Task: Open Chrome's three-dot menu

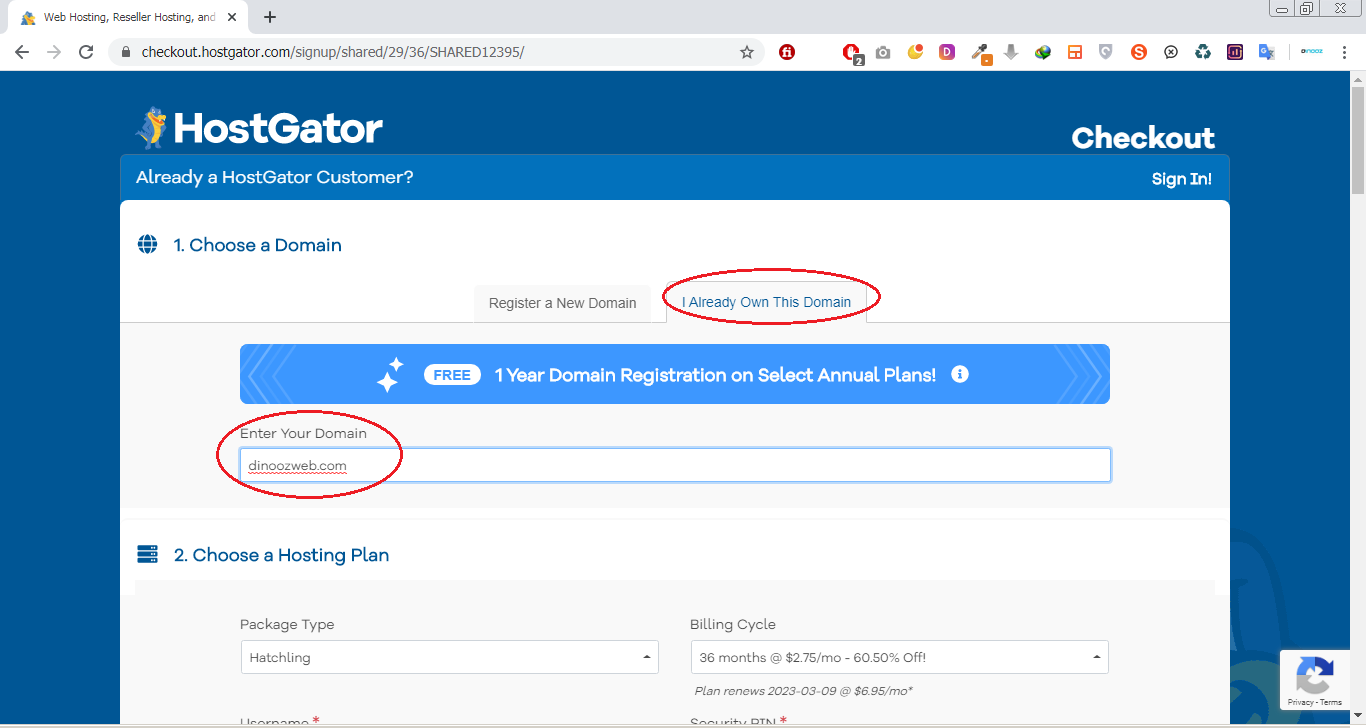Action: coord(1345,52)
